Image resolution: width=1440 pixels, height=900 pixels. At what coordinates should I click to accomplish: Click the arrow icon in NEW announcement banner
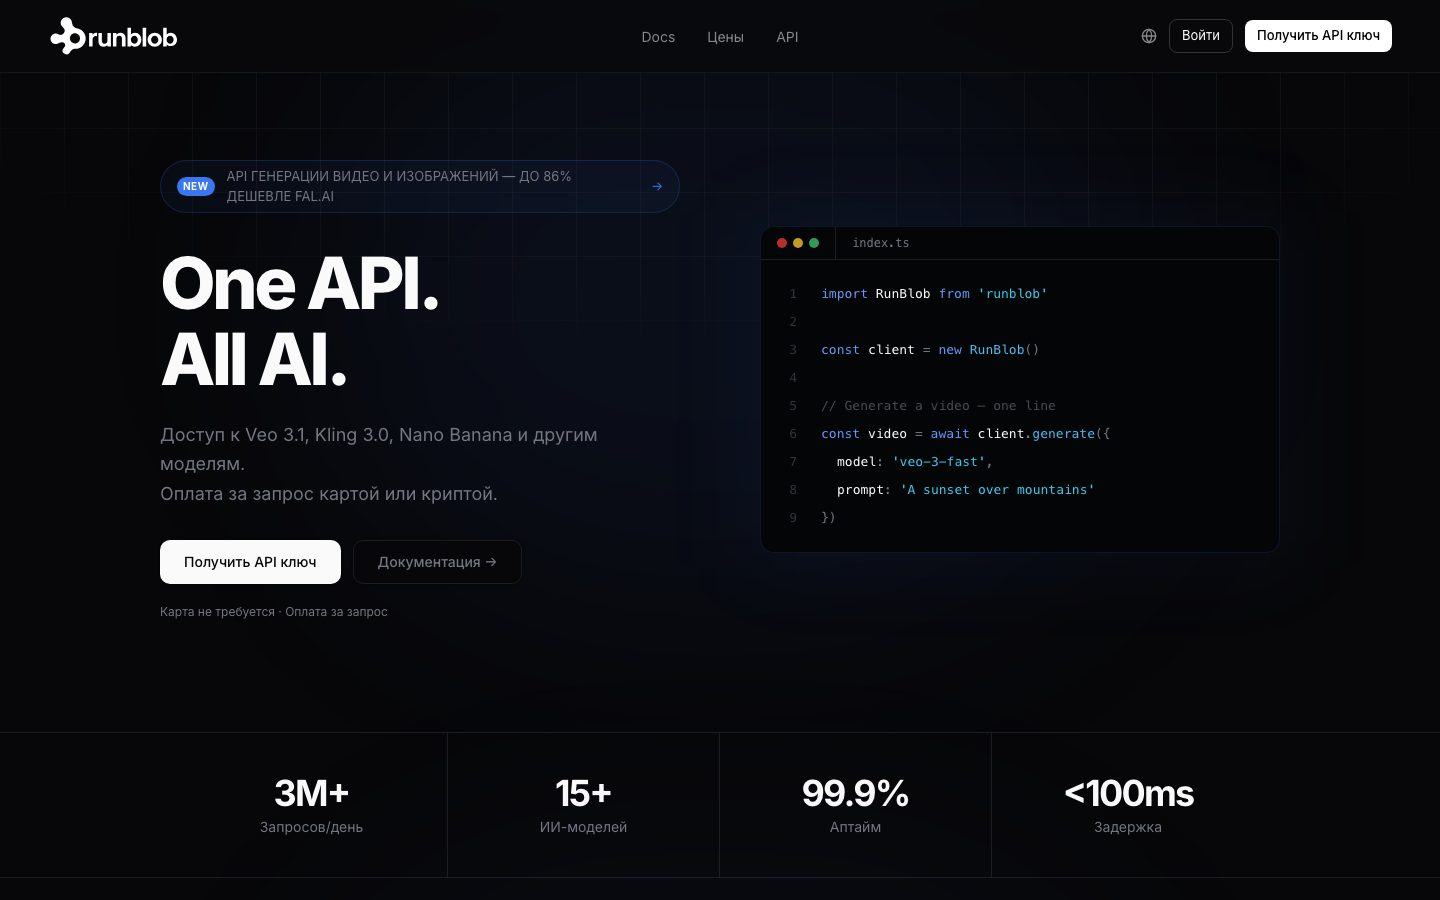pyautogui.click(x=657, y=186)
